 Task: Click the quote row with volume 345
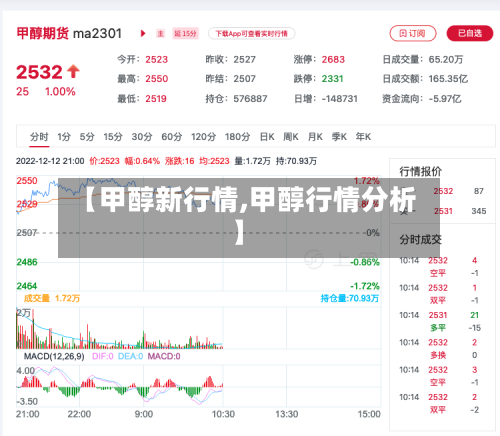(443, 211)
